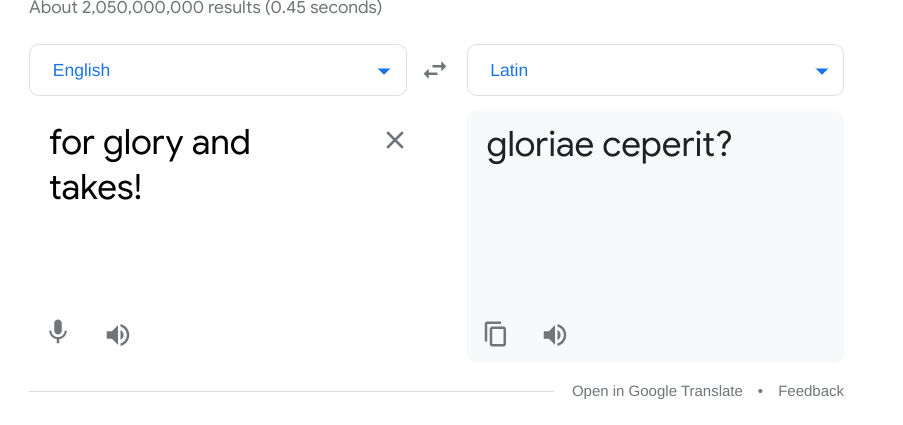The height and width of the screenshot is (425, 903).
Task: Swap the English and Latin languages
Action: click(435, 70)
